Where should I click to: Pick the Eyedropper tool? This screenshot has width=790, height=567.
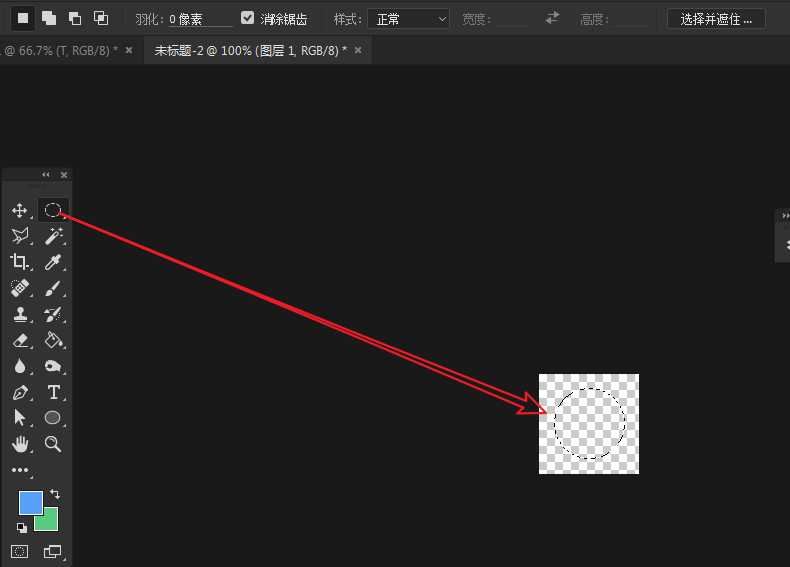pyautogui.click(x=54, y=262)
